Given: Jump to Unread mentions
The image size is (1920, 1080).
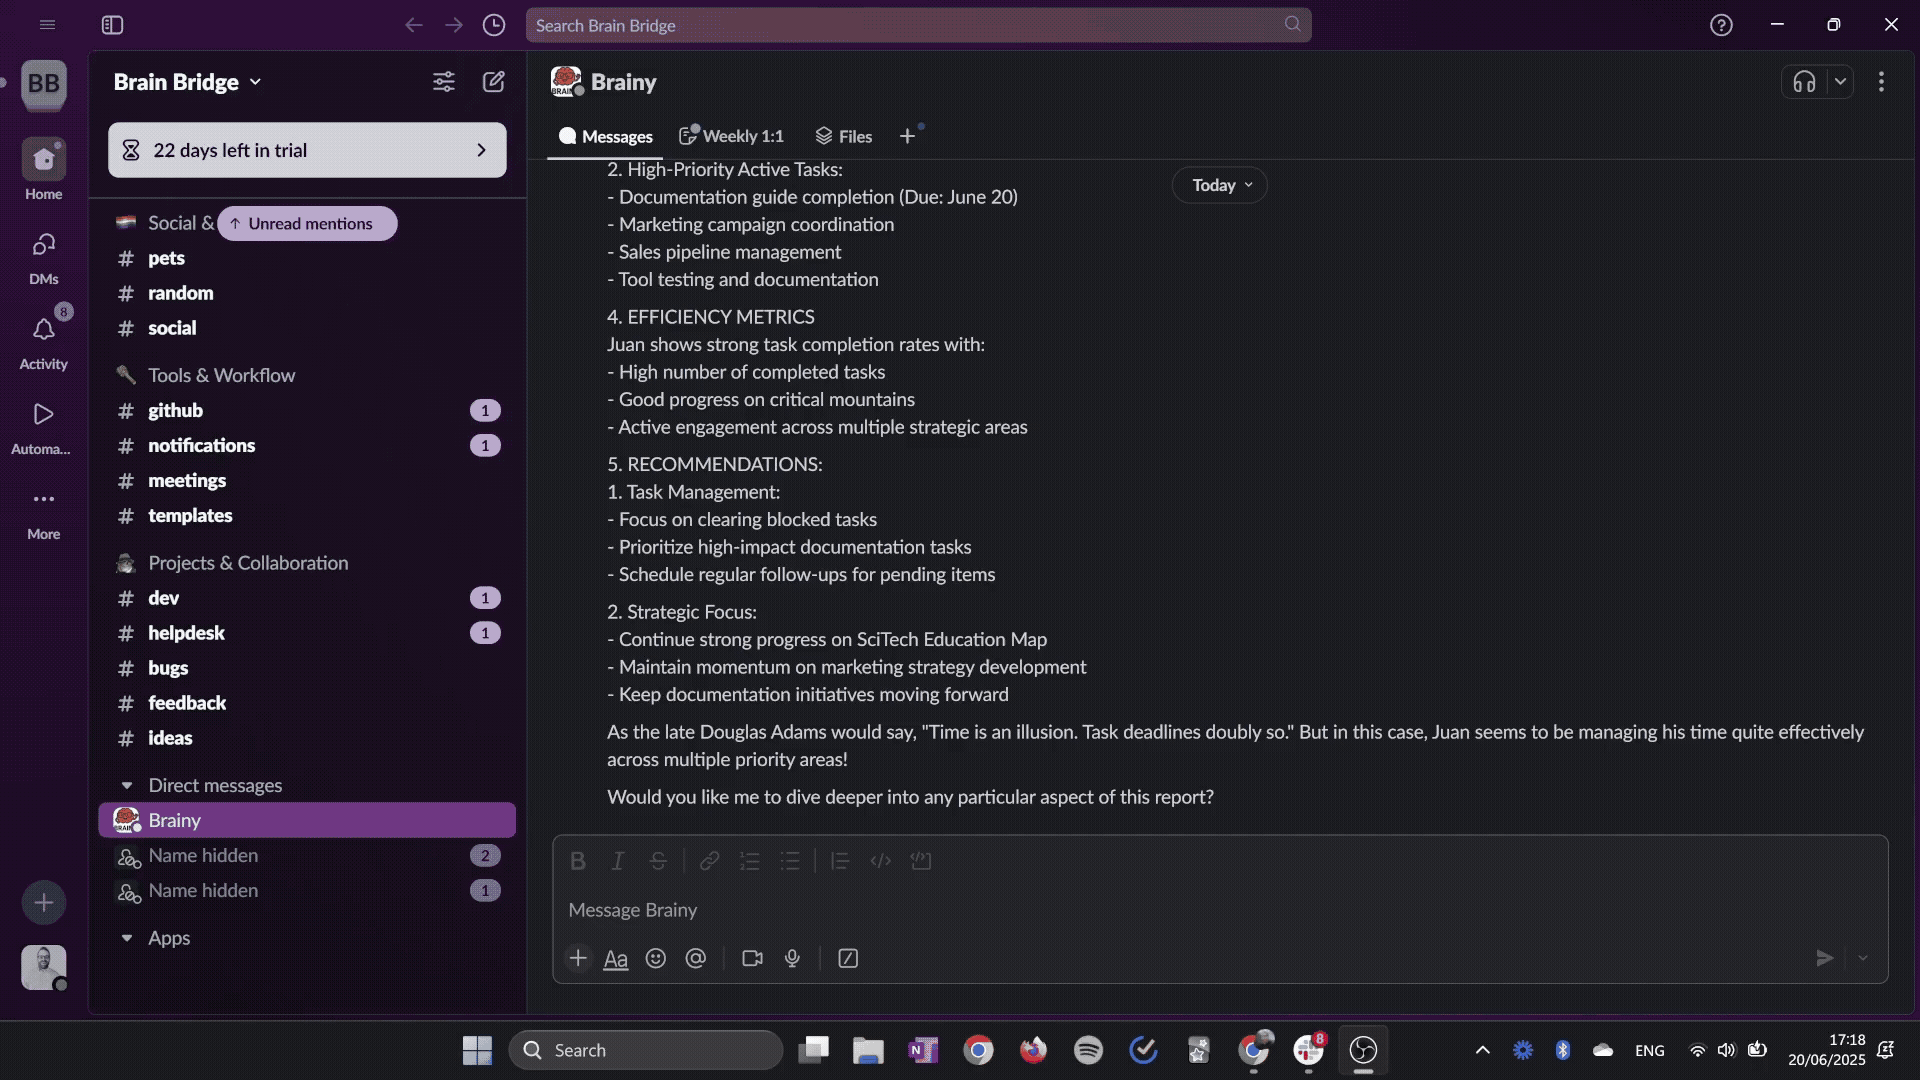Looking at the screenshot, I should tap(307, 224).
